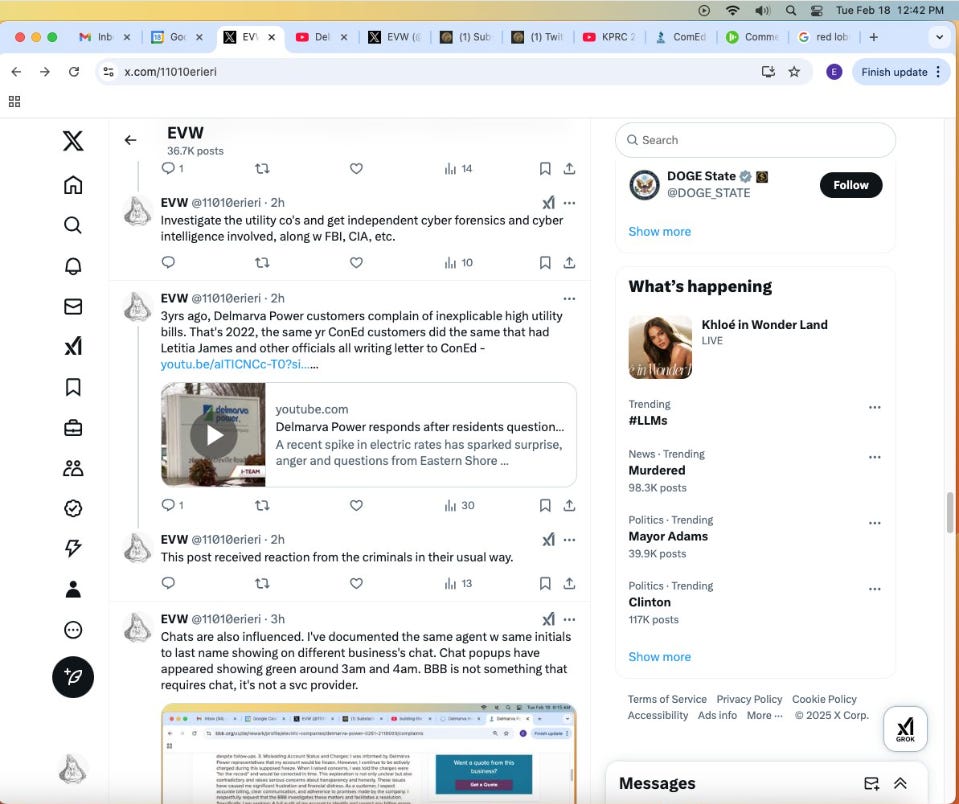Start a new message from Messages drawer
Viewport: 959px width, 804px height.
(872, 783)
